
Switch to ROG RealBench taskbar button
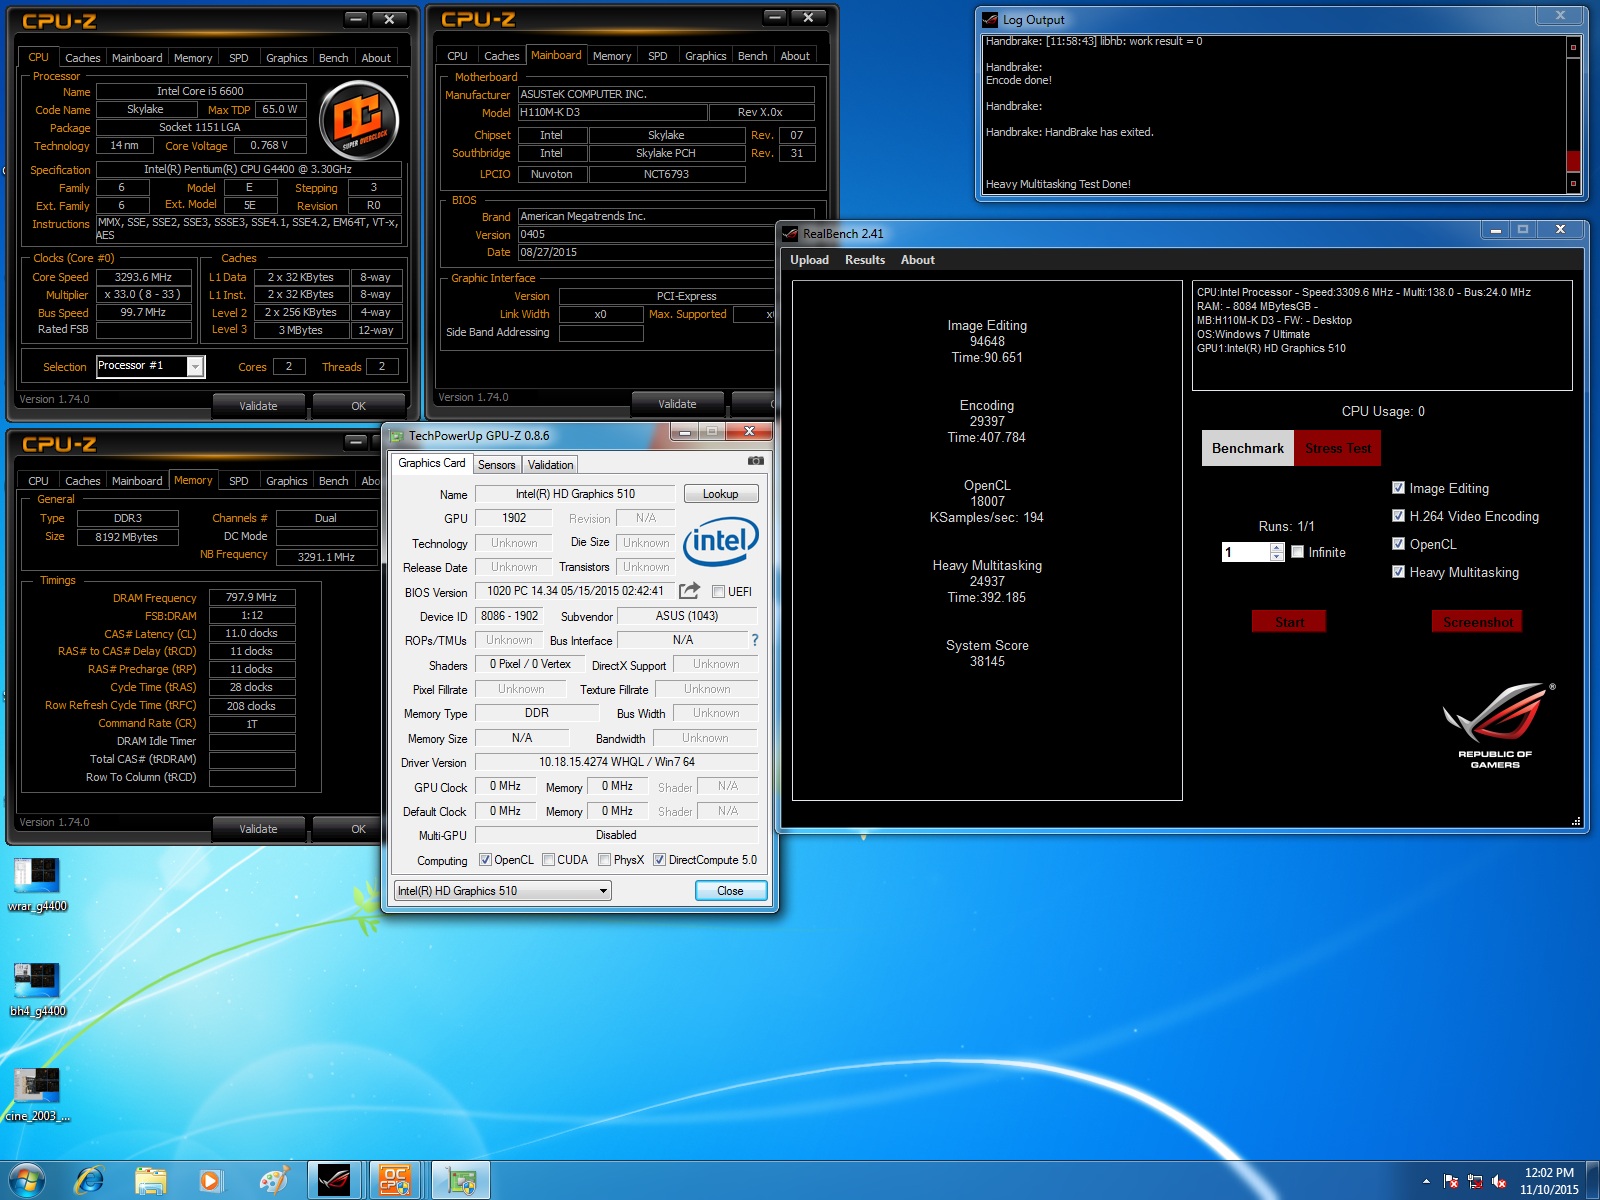(x=334, y=1181)
